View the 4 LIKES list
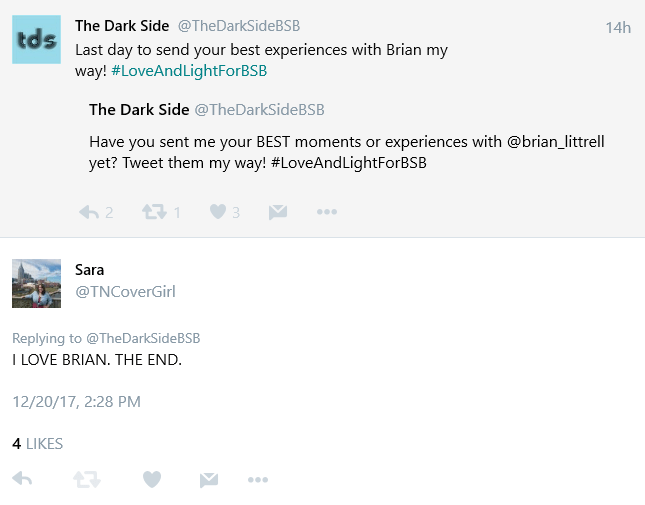The width and height of the screenshot is (645, 505). pos(37,443)
